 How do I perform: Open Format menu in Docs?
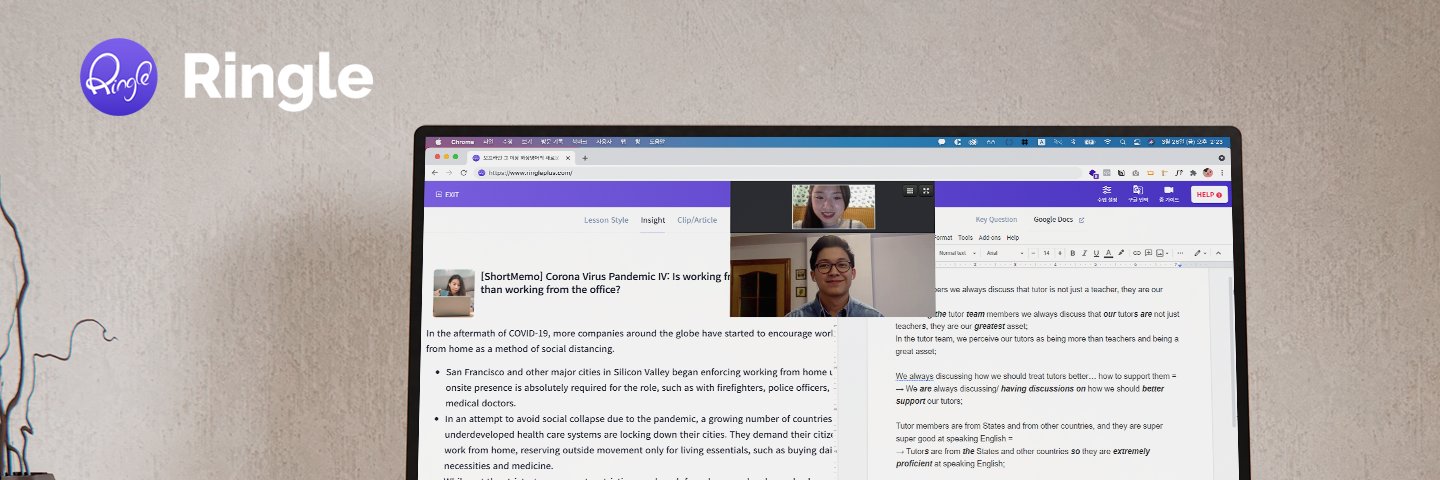(942, 238)
